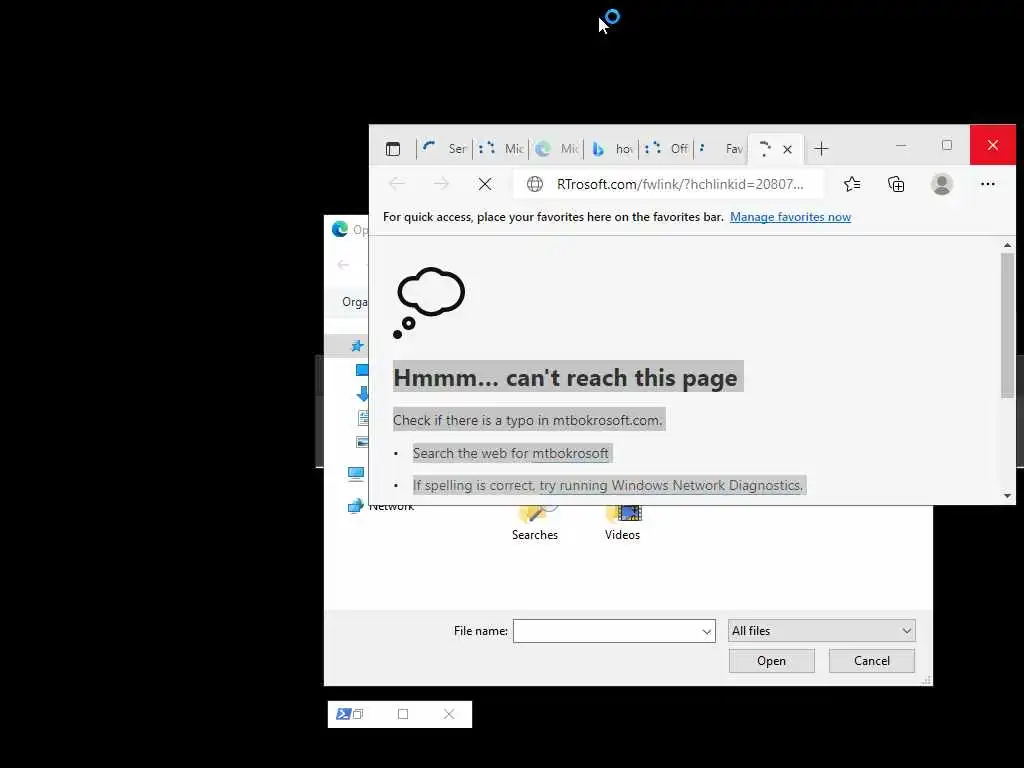Click 'Manage favorites now' link
Image resolution: width=1024 pixels, height=768 pixels.
pos(790,217)
